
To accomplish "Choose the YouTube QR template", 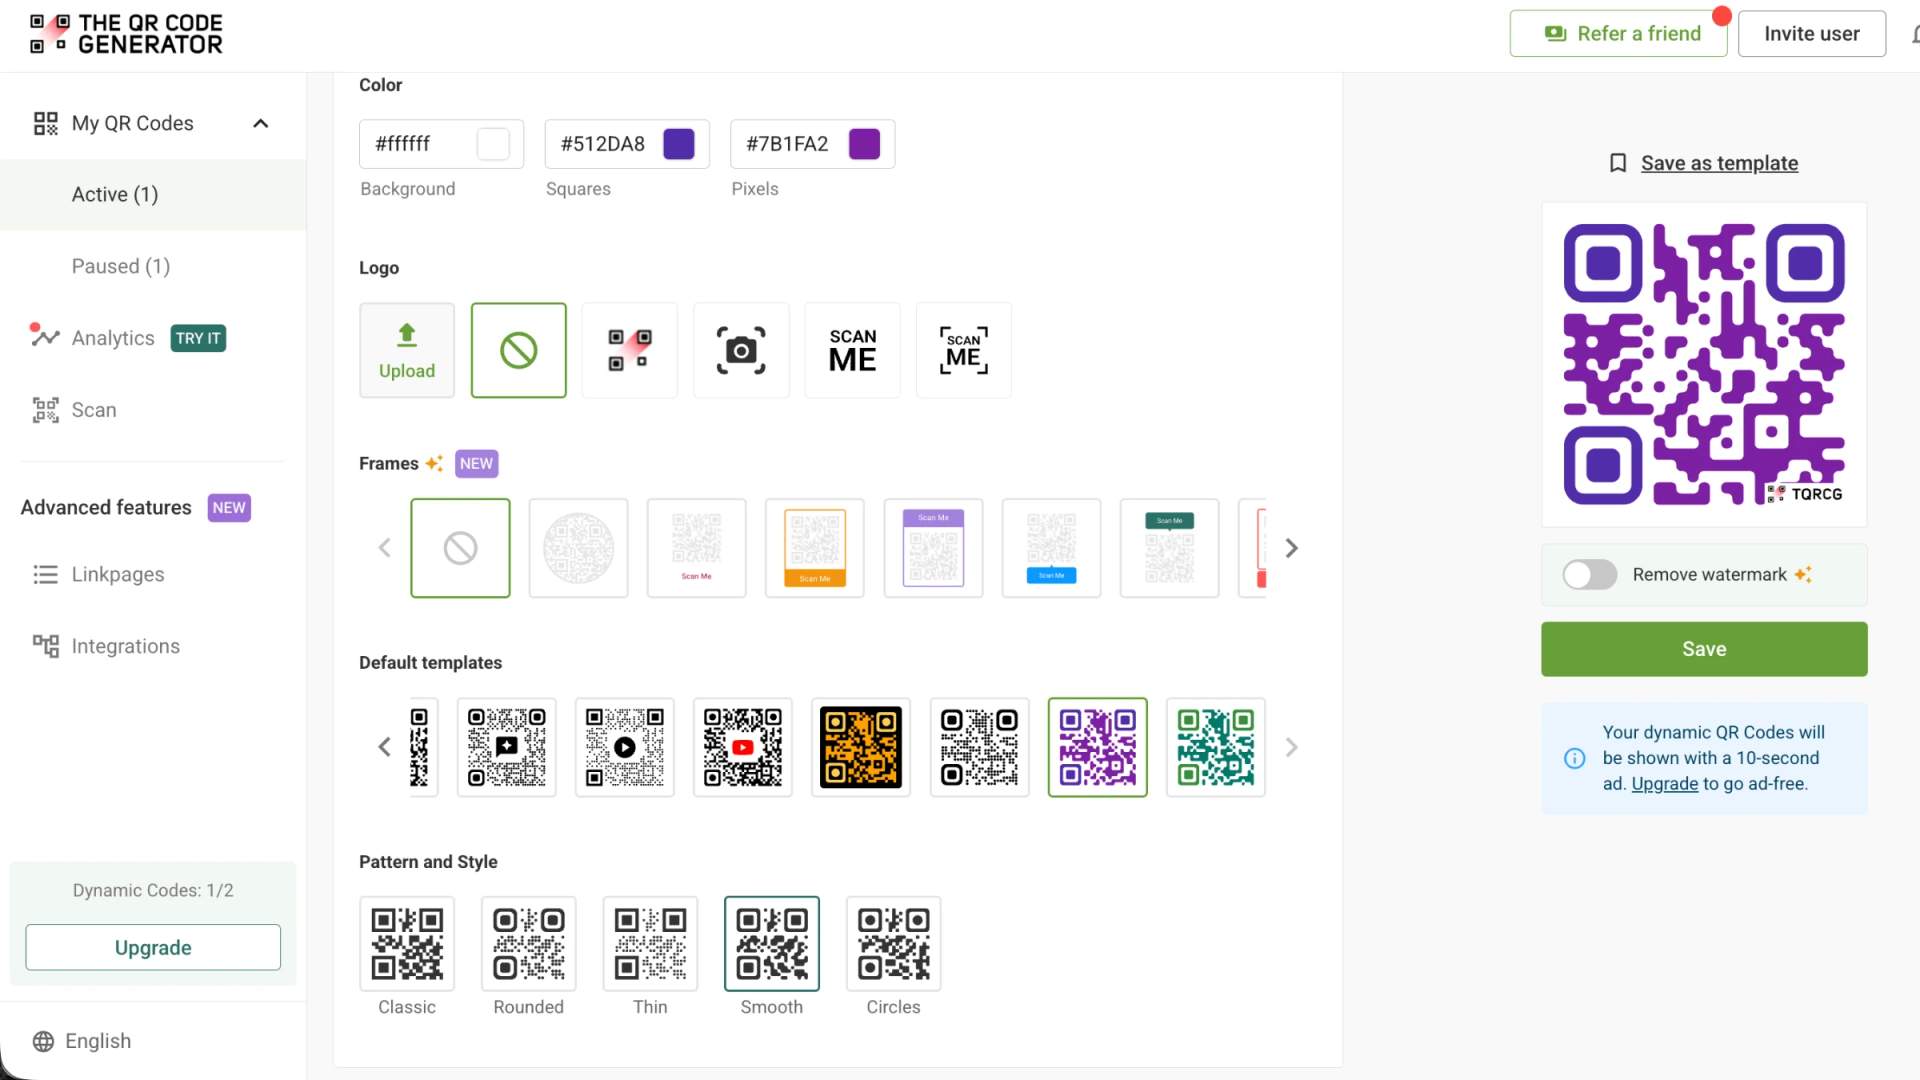I will tap(743, 747).
